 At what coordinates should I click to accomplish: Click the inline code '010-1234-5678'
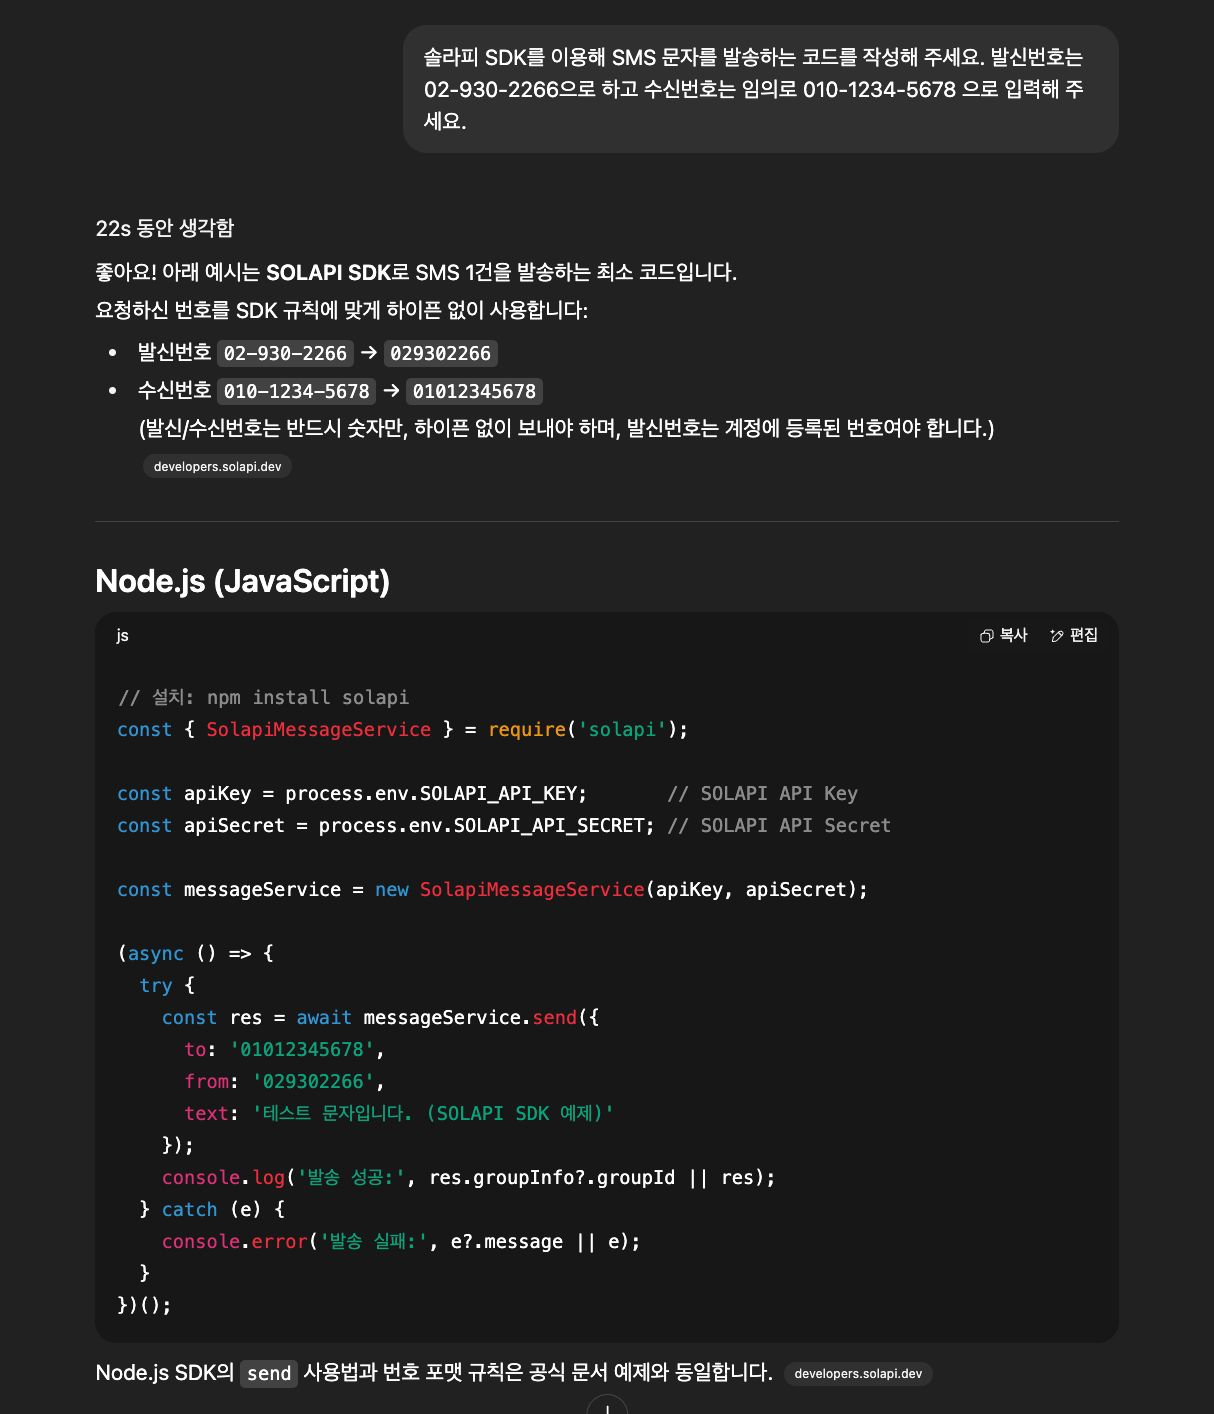click(296, 391)
